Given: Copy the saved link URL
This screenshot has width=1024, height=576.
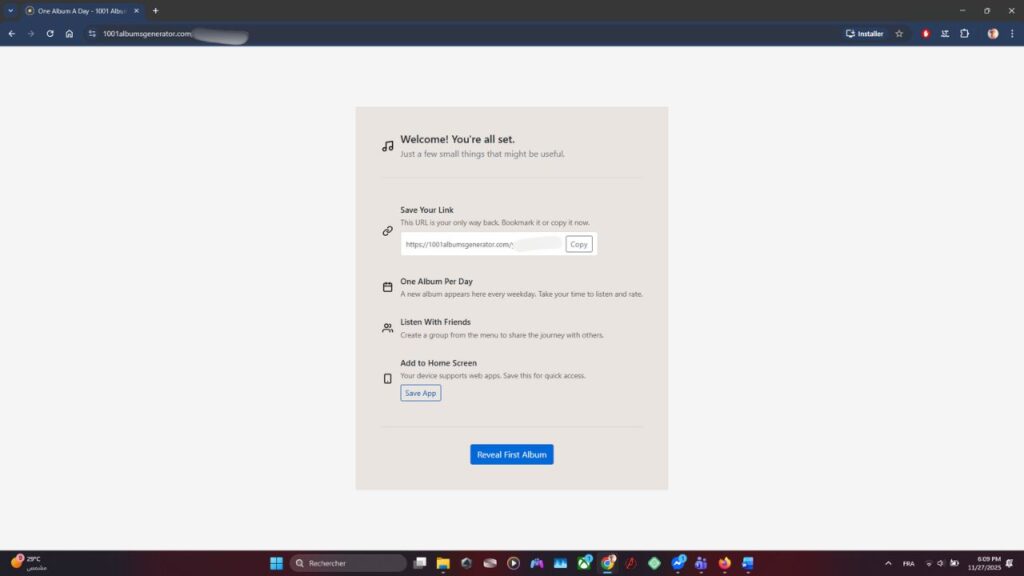Looking at the screenshot, I should tap(578, 244).
